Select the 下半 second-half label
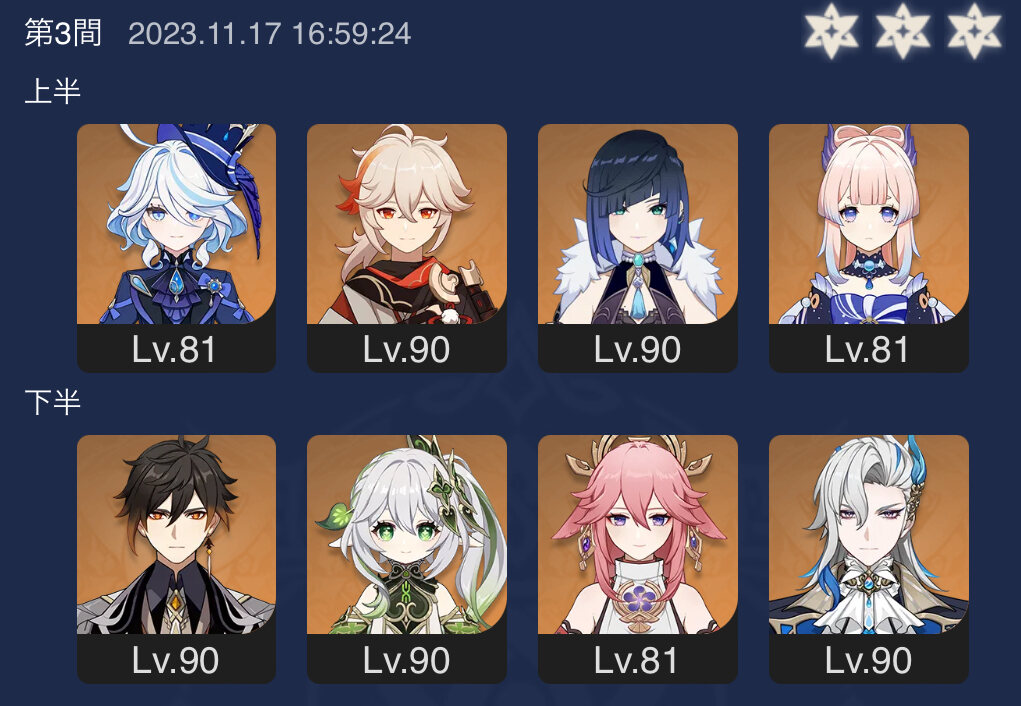Viewport: 1021px width, 706px height. coord(53,402)
